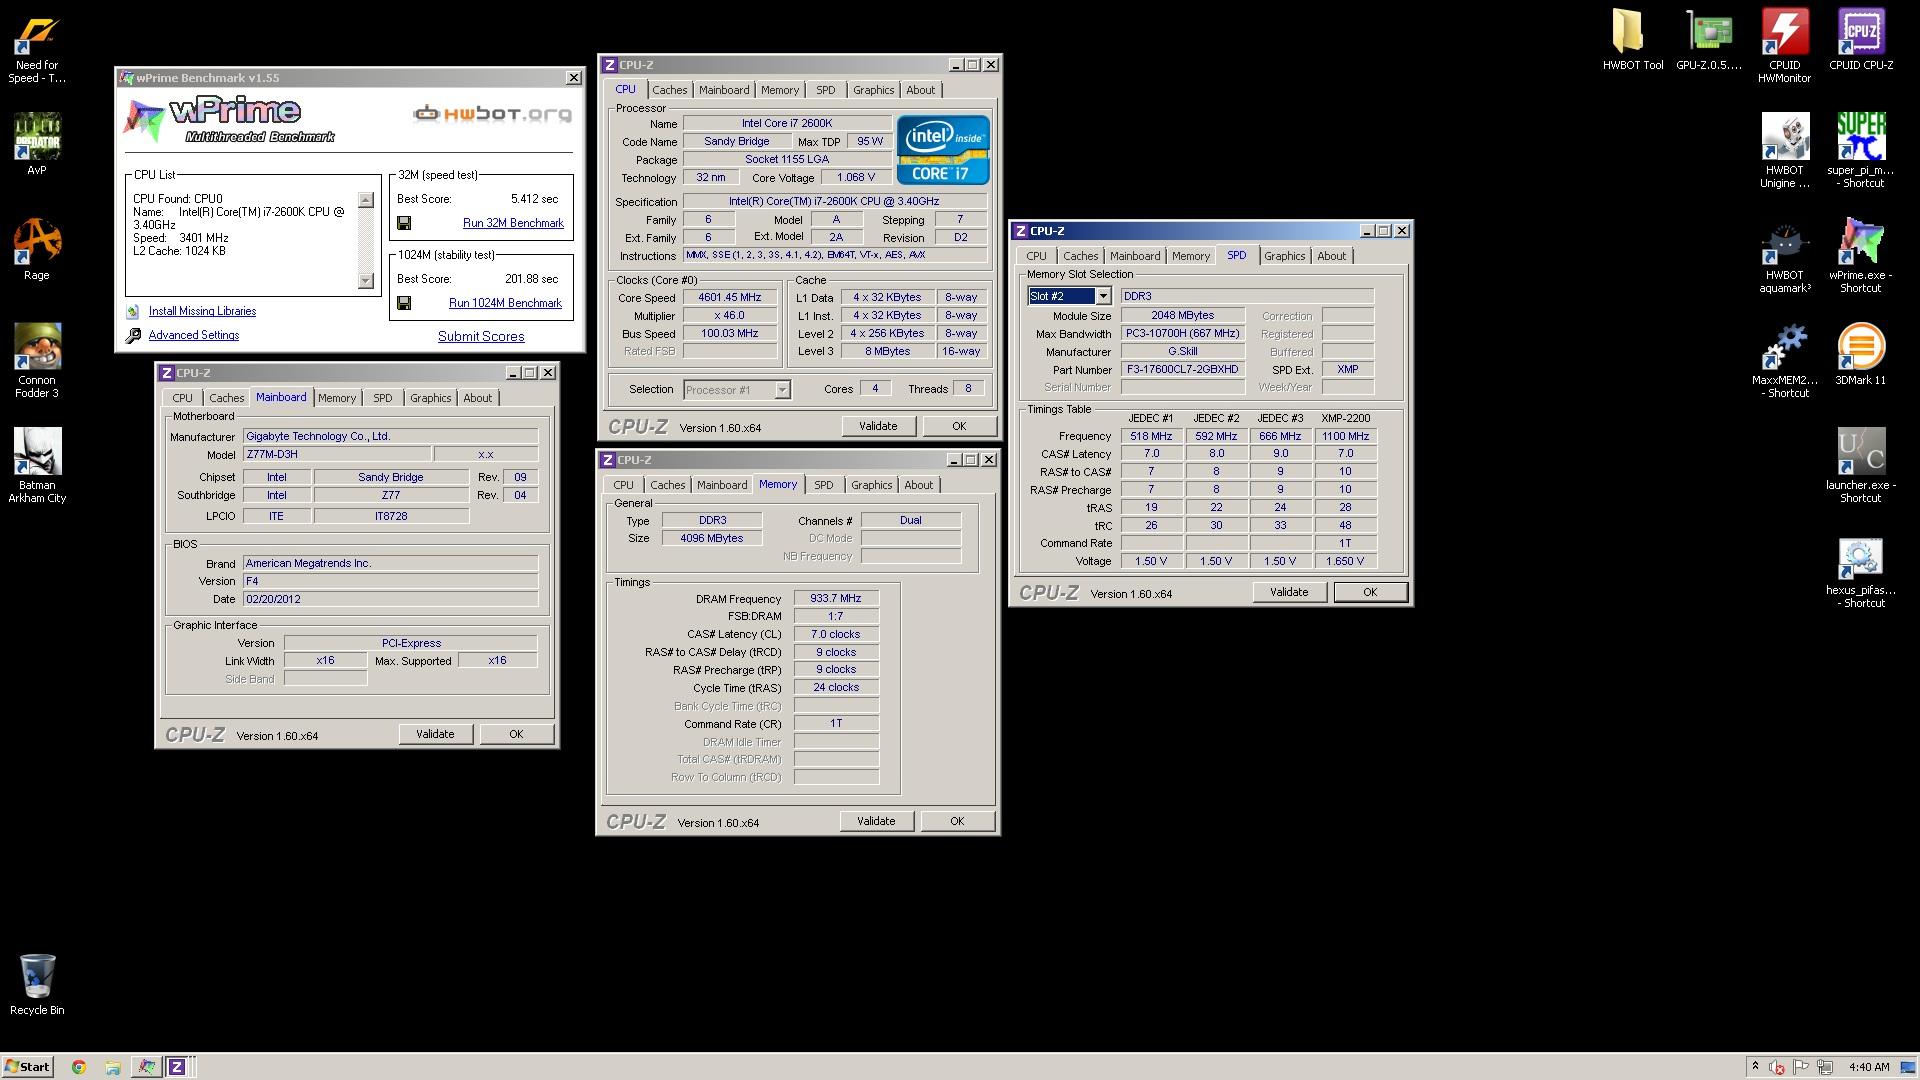Screen dimensions: 1920x1080
Task: Open CPUID HWMonitor shortcut
Action: (1785, 46)
